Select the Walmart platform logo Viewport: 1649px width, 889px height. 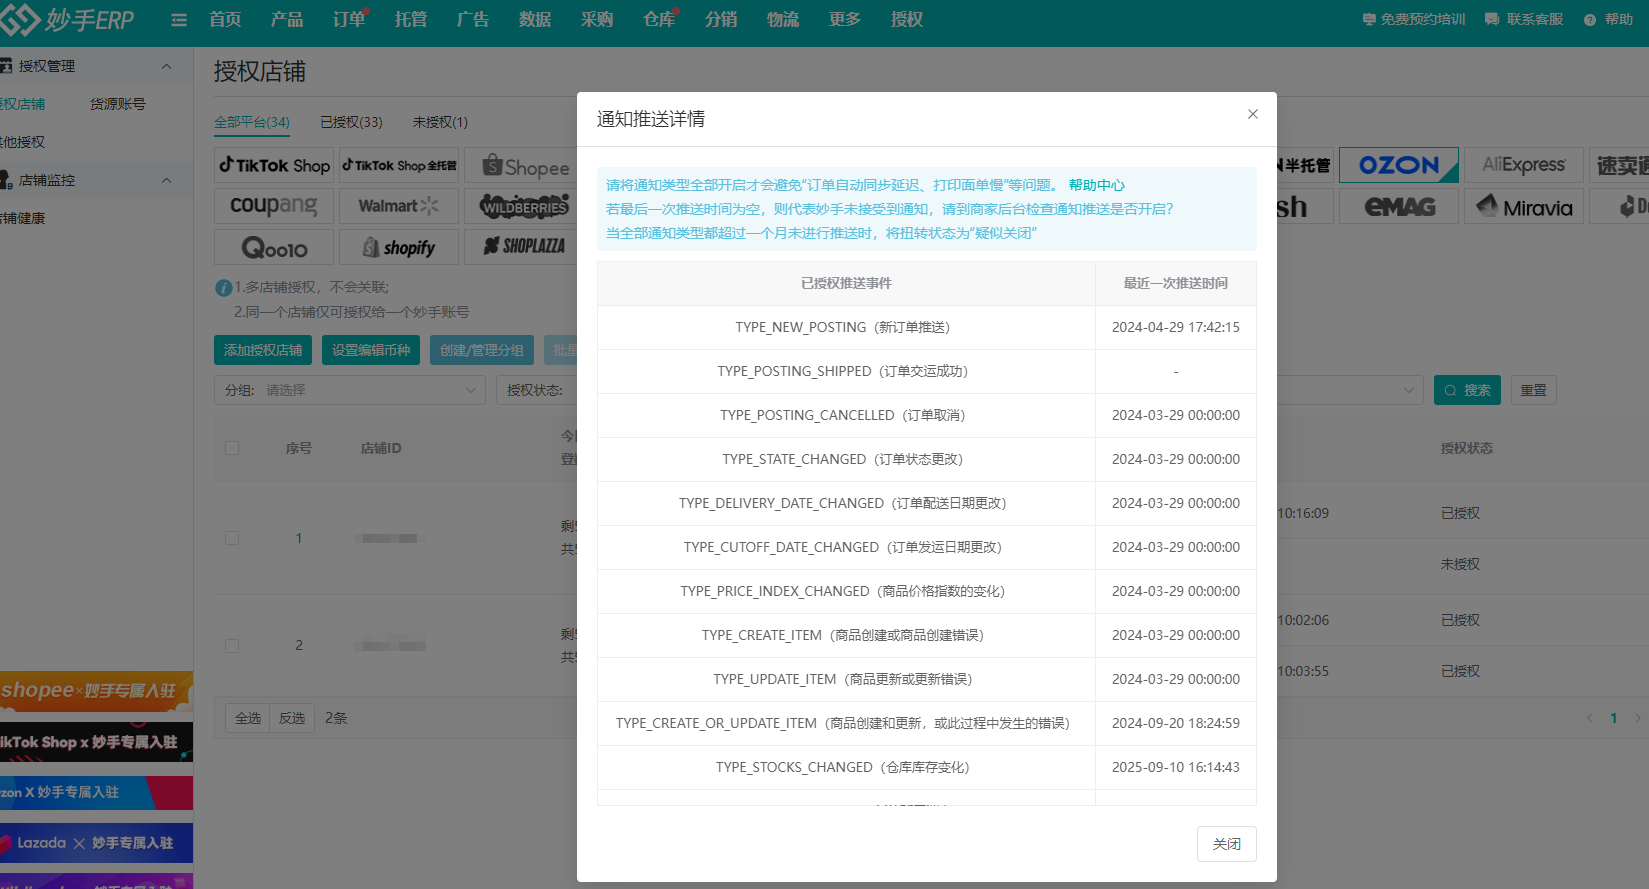coord(398,206)
